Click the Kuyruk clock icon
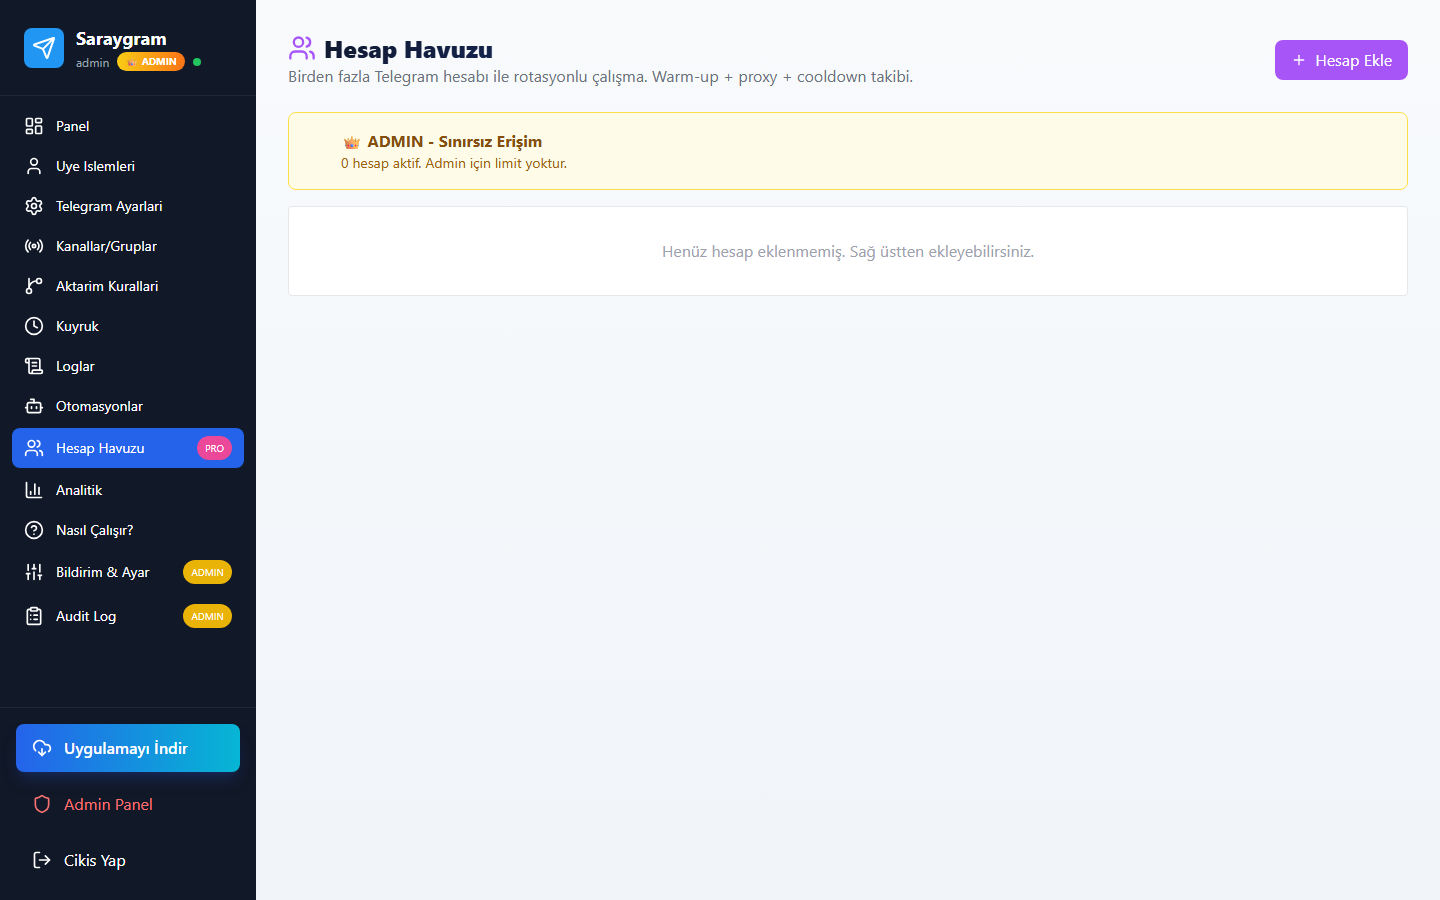Viewport: 1440px width, 900px height. click(34, 326)
